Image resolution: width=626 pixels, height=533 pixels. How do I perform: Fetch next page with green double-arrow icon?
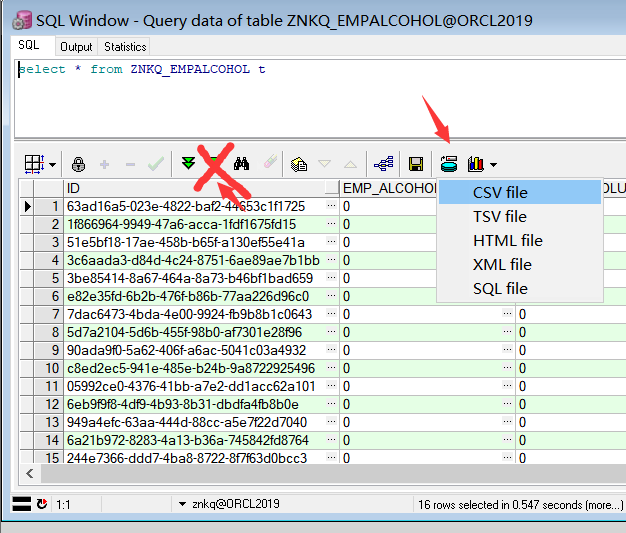tap(188, 163)
